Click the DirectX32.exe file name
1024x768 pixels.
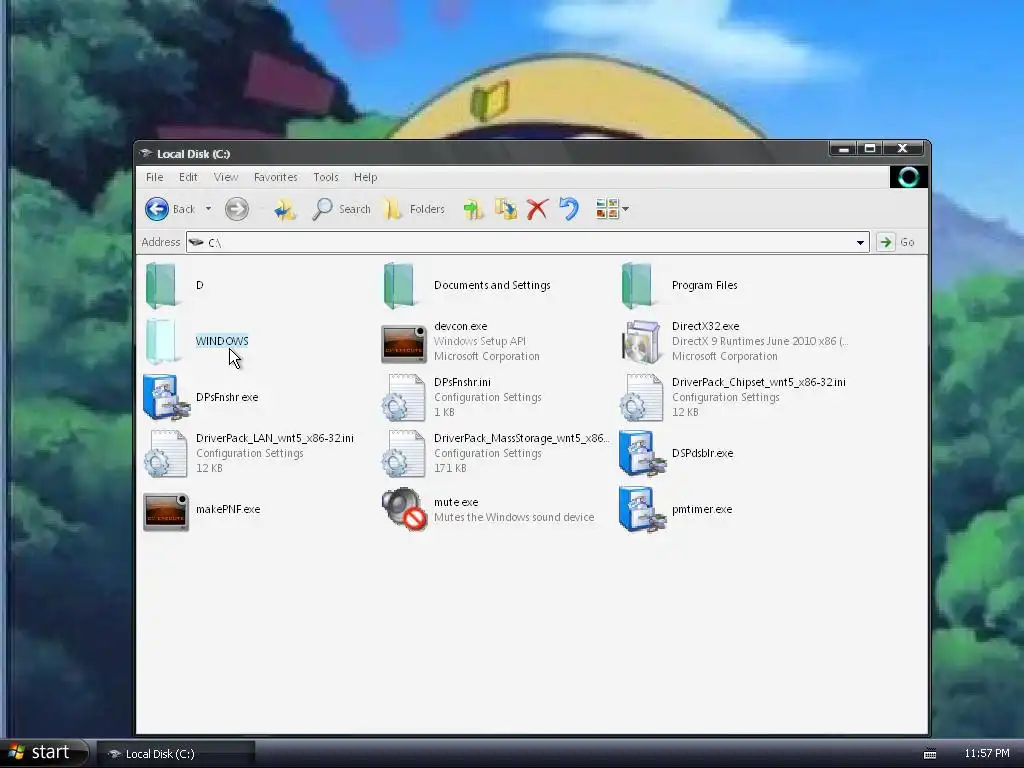click(705, 326)
